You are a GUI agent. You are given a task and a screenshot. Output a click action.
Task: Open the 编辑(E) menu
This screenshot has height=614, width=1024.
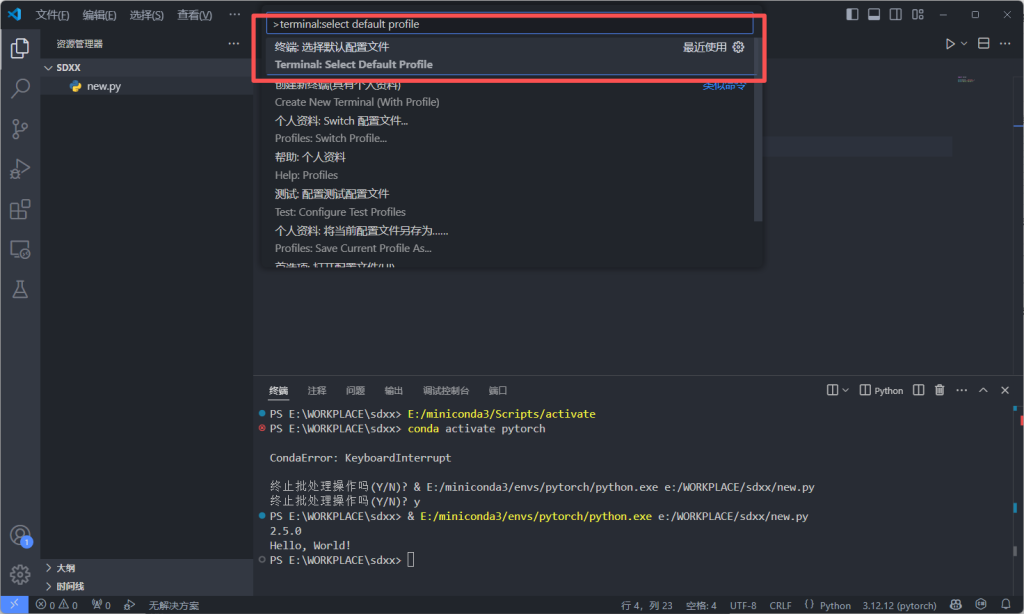tap(99, 15)
